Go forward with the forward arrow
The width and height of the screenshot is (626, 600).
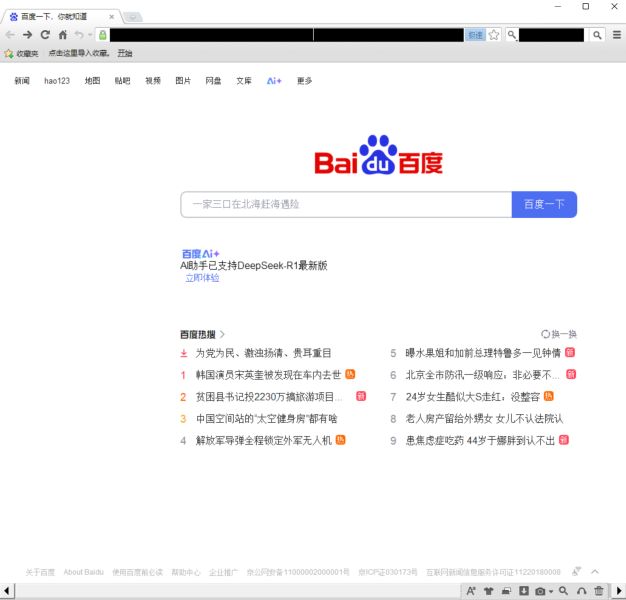point(28,35)
